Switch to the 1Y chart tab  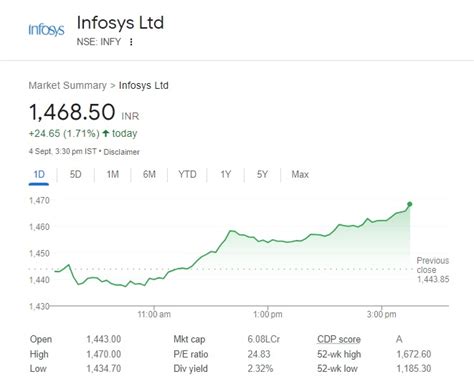(x=226, y=174)
